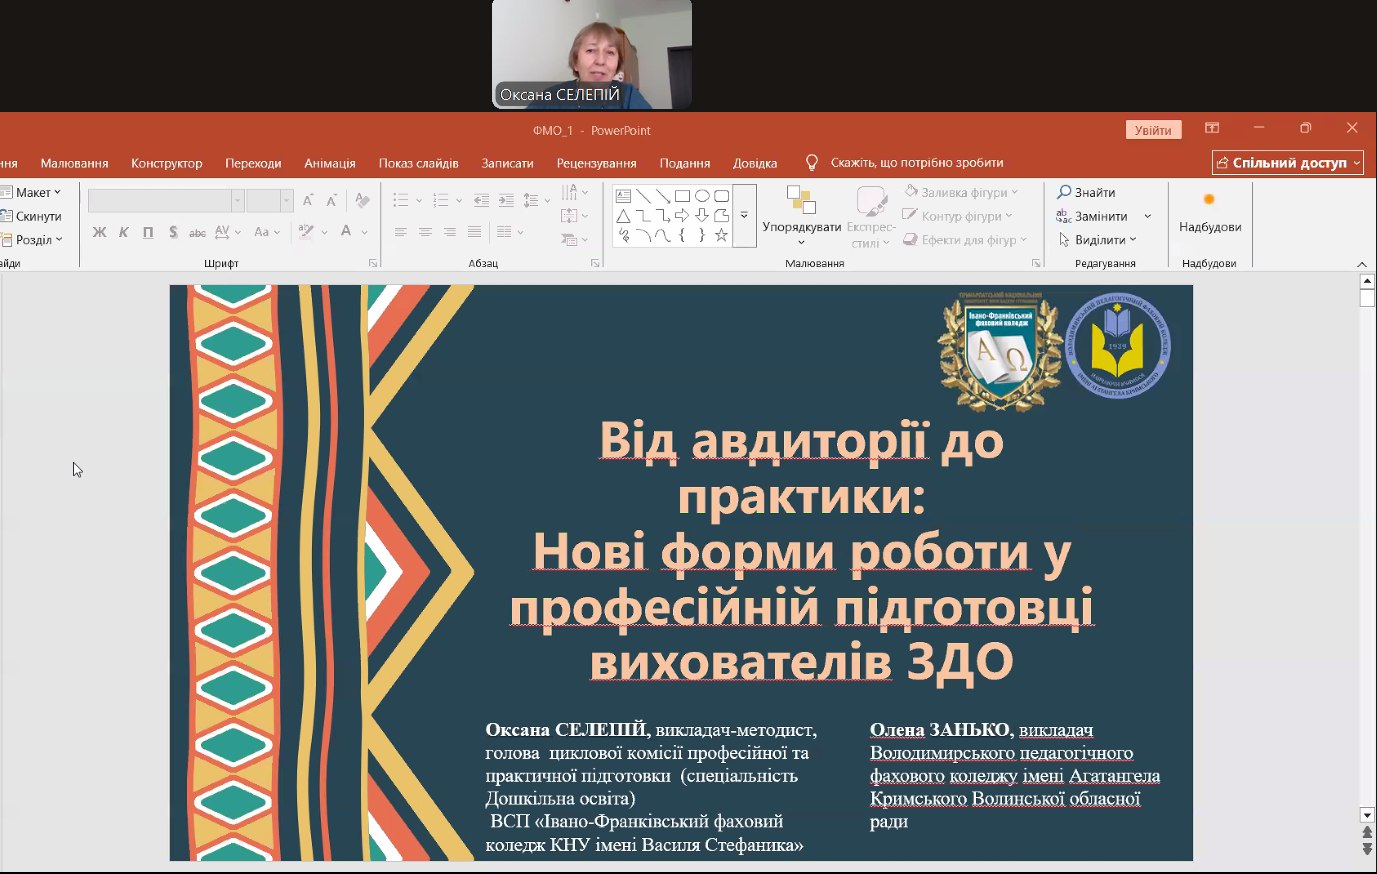Click the vertical scrollbar down arrow
The height and width of the screenshot is (874, 1377).
pyautogui.click(x=1367, y=815)
